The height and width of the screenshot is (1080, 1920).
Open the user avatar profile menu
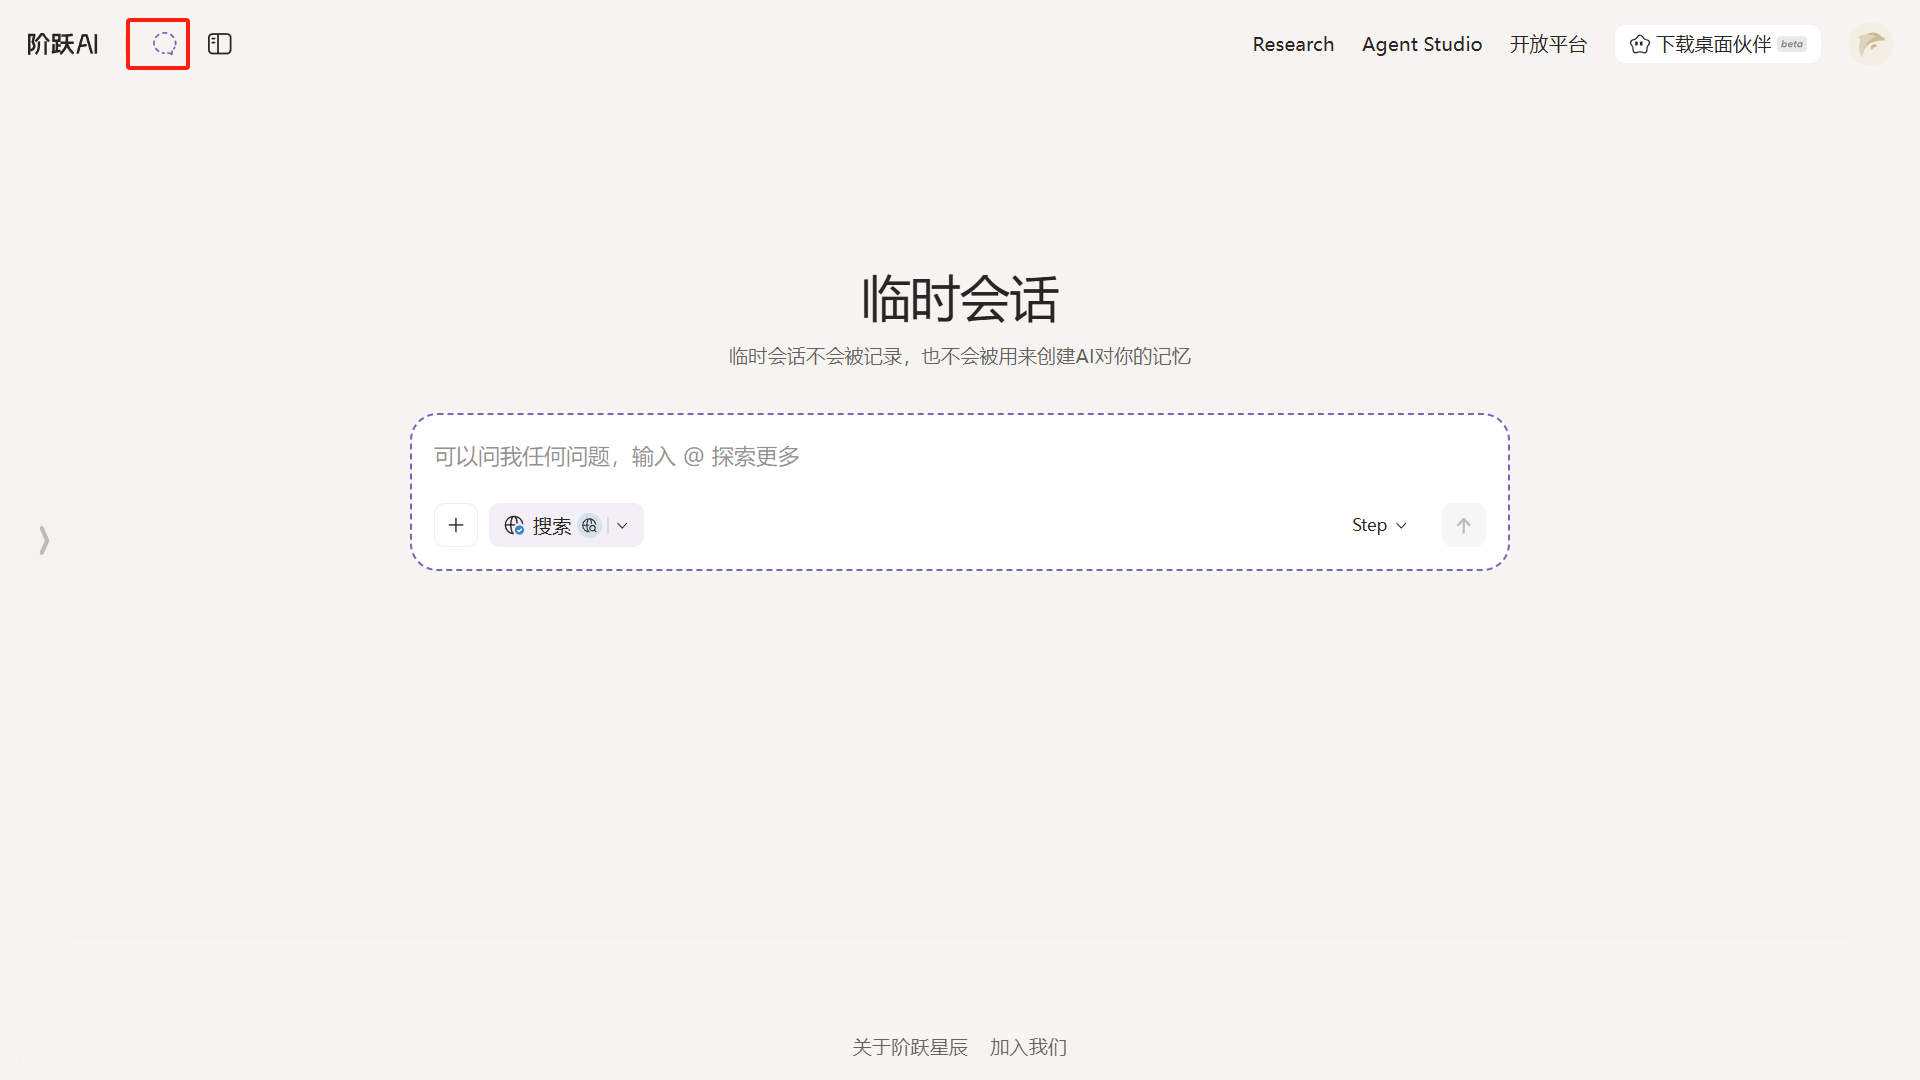pos(1870,44)
